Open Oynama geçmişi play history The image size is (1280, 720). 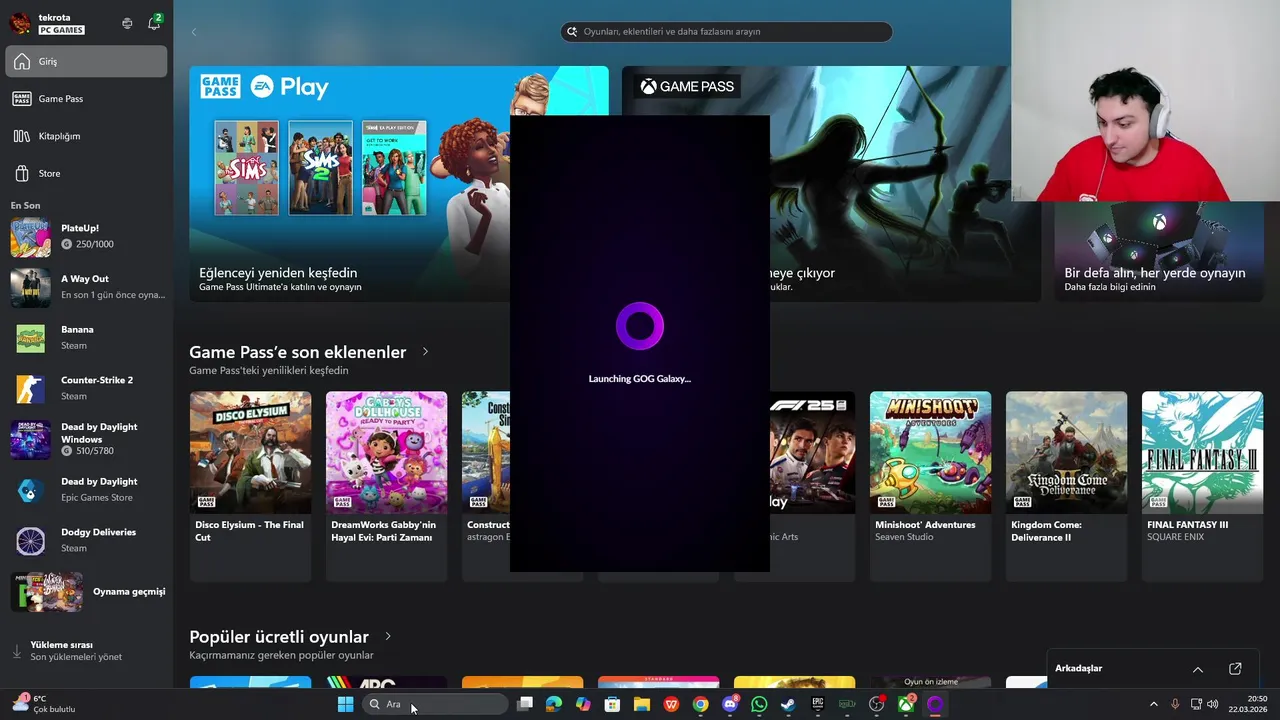pyautogui.click(x=86, y=592)
